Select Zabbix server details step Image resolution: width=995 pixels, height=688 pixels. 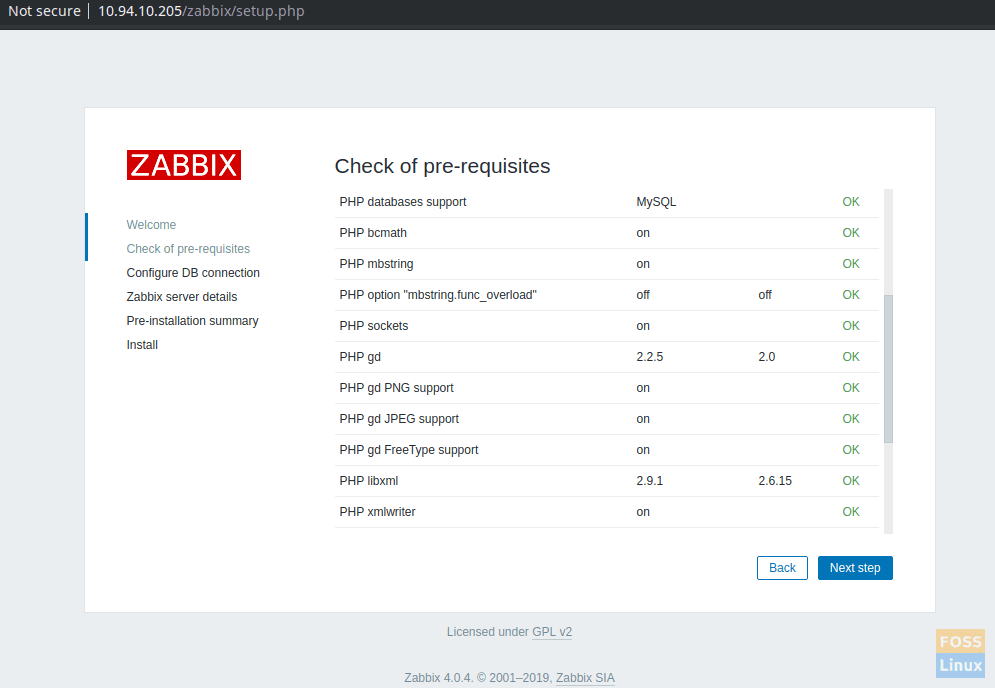tap(181, 297)
